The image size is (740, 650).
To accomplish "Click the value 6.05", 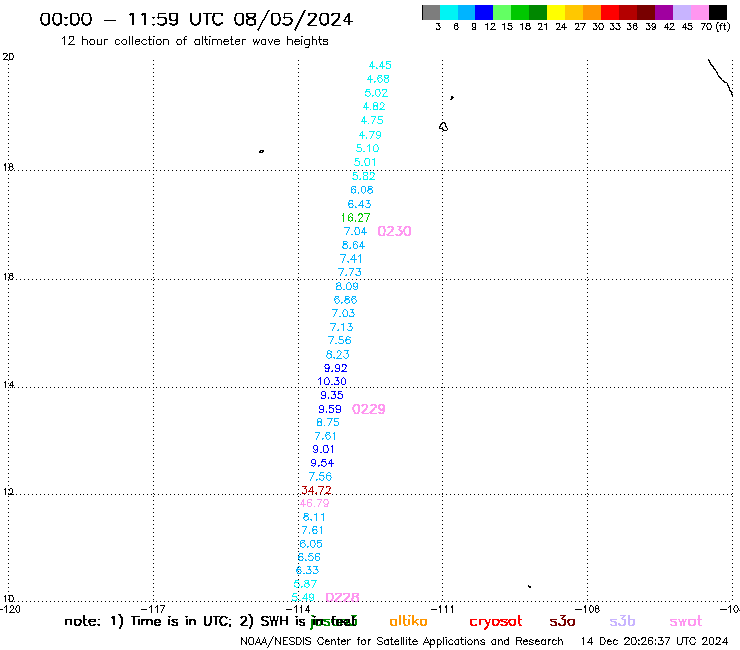I will (311, 544).
